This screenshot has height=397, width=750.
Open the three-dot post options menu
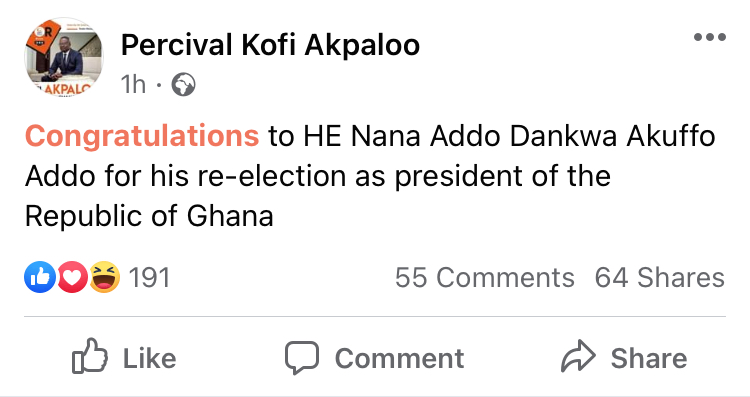[710, 37]
